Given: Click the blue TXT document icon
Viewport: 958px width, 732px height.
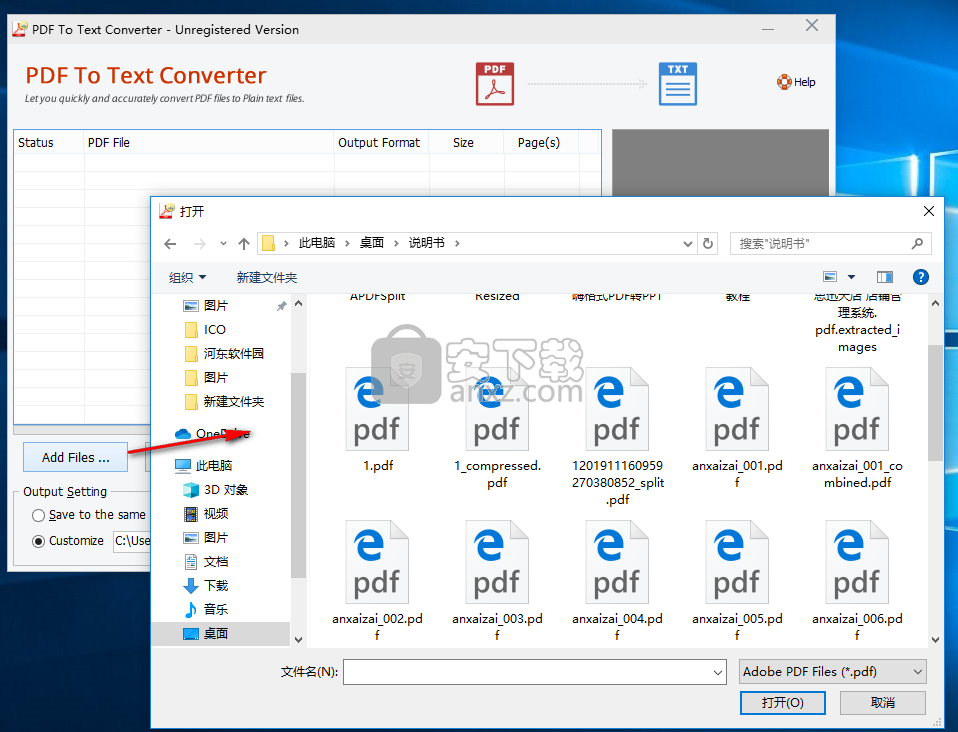Looking at the screenshot, I should coord(678,84).
